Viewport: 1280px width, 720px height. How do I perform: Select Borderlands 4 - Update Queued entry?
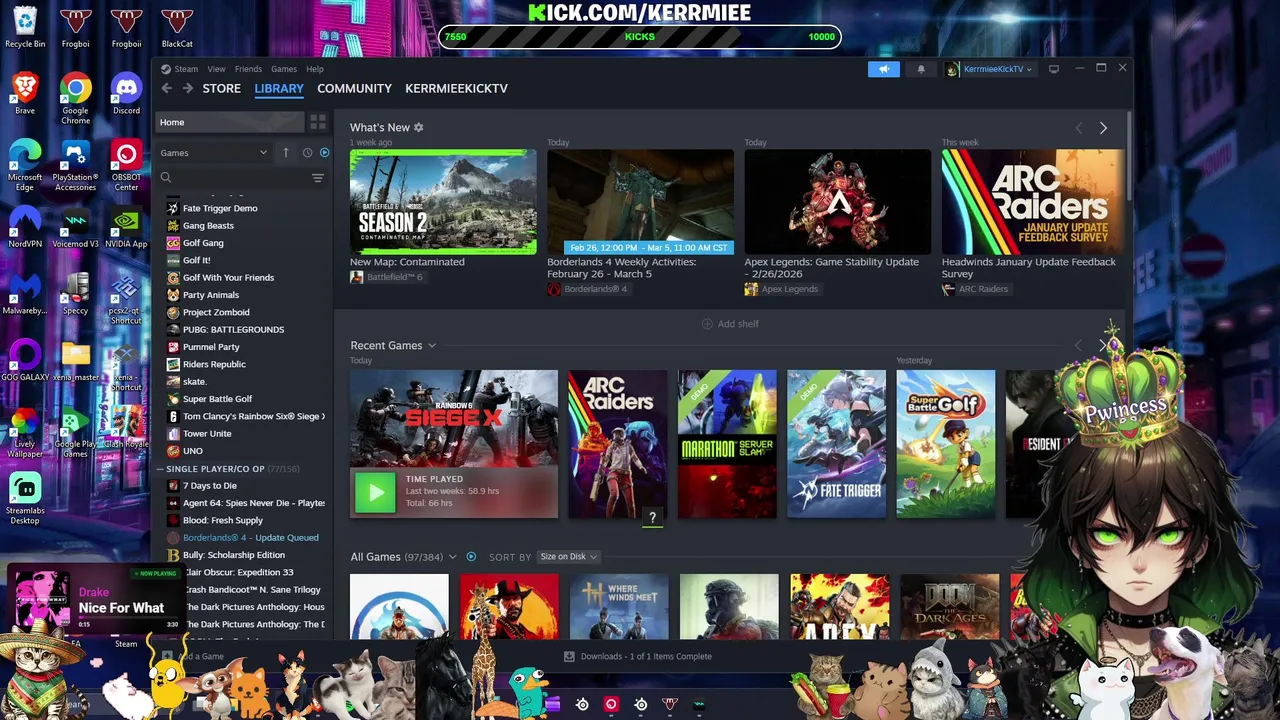click(x=250, y=538)
